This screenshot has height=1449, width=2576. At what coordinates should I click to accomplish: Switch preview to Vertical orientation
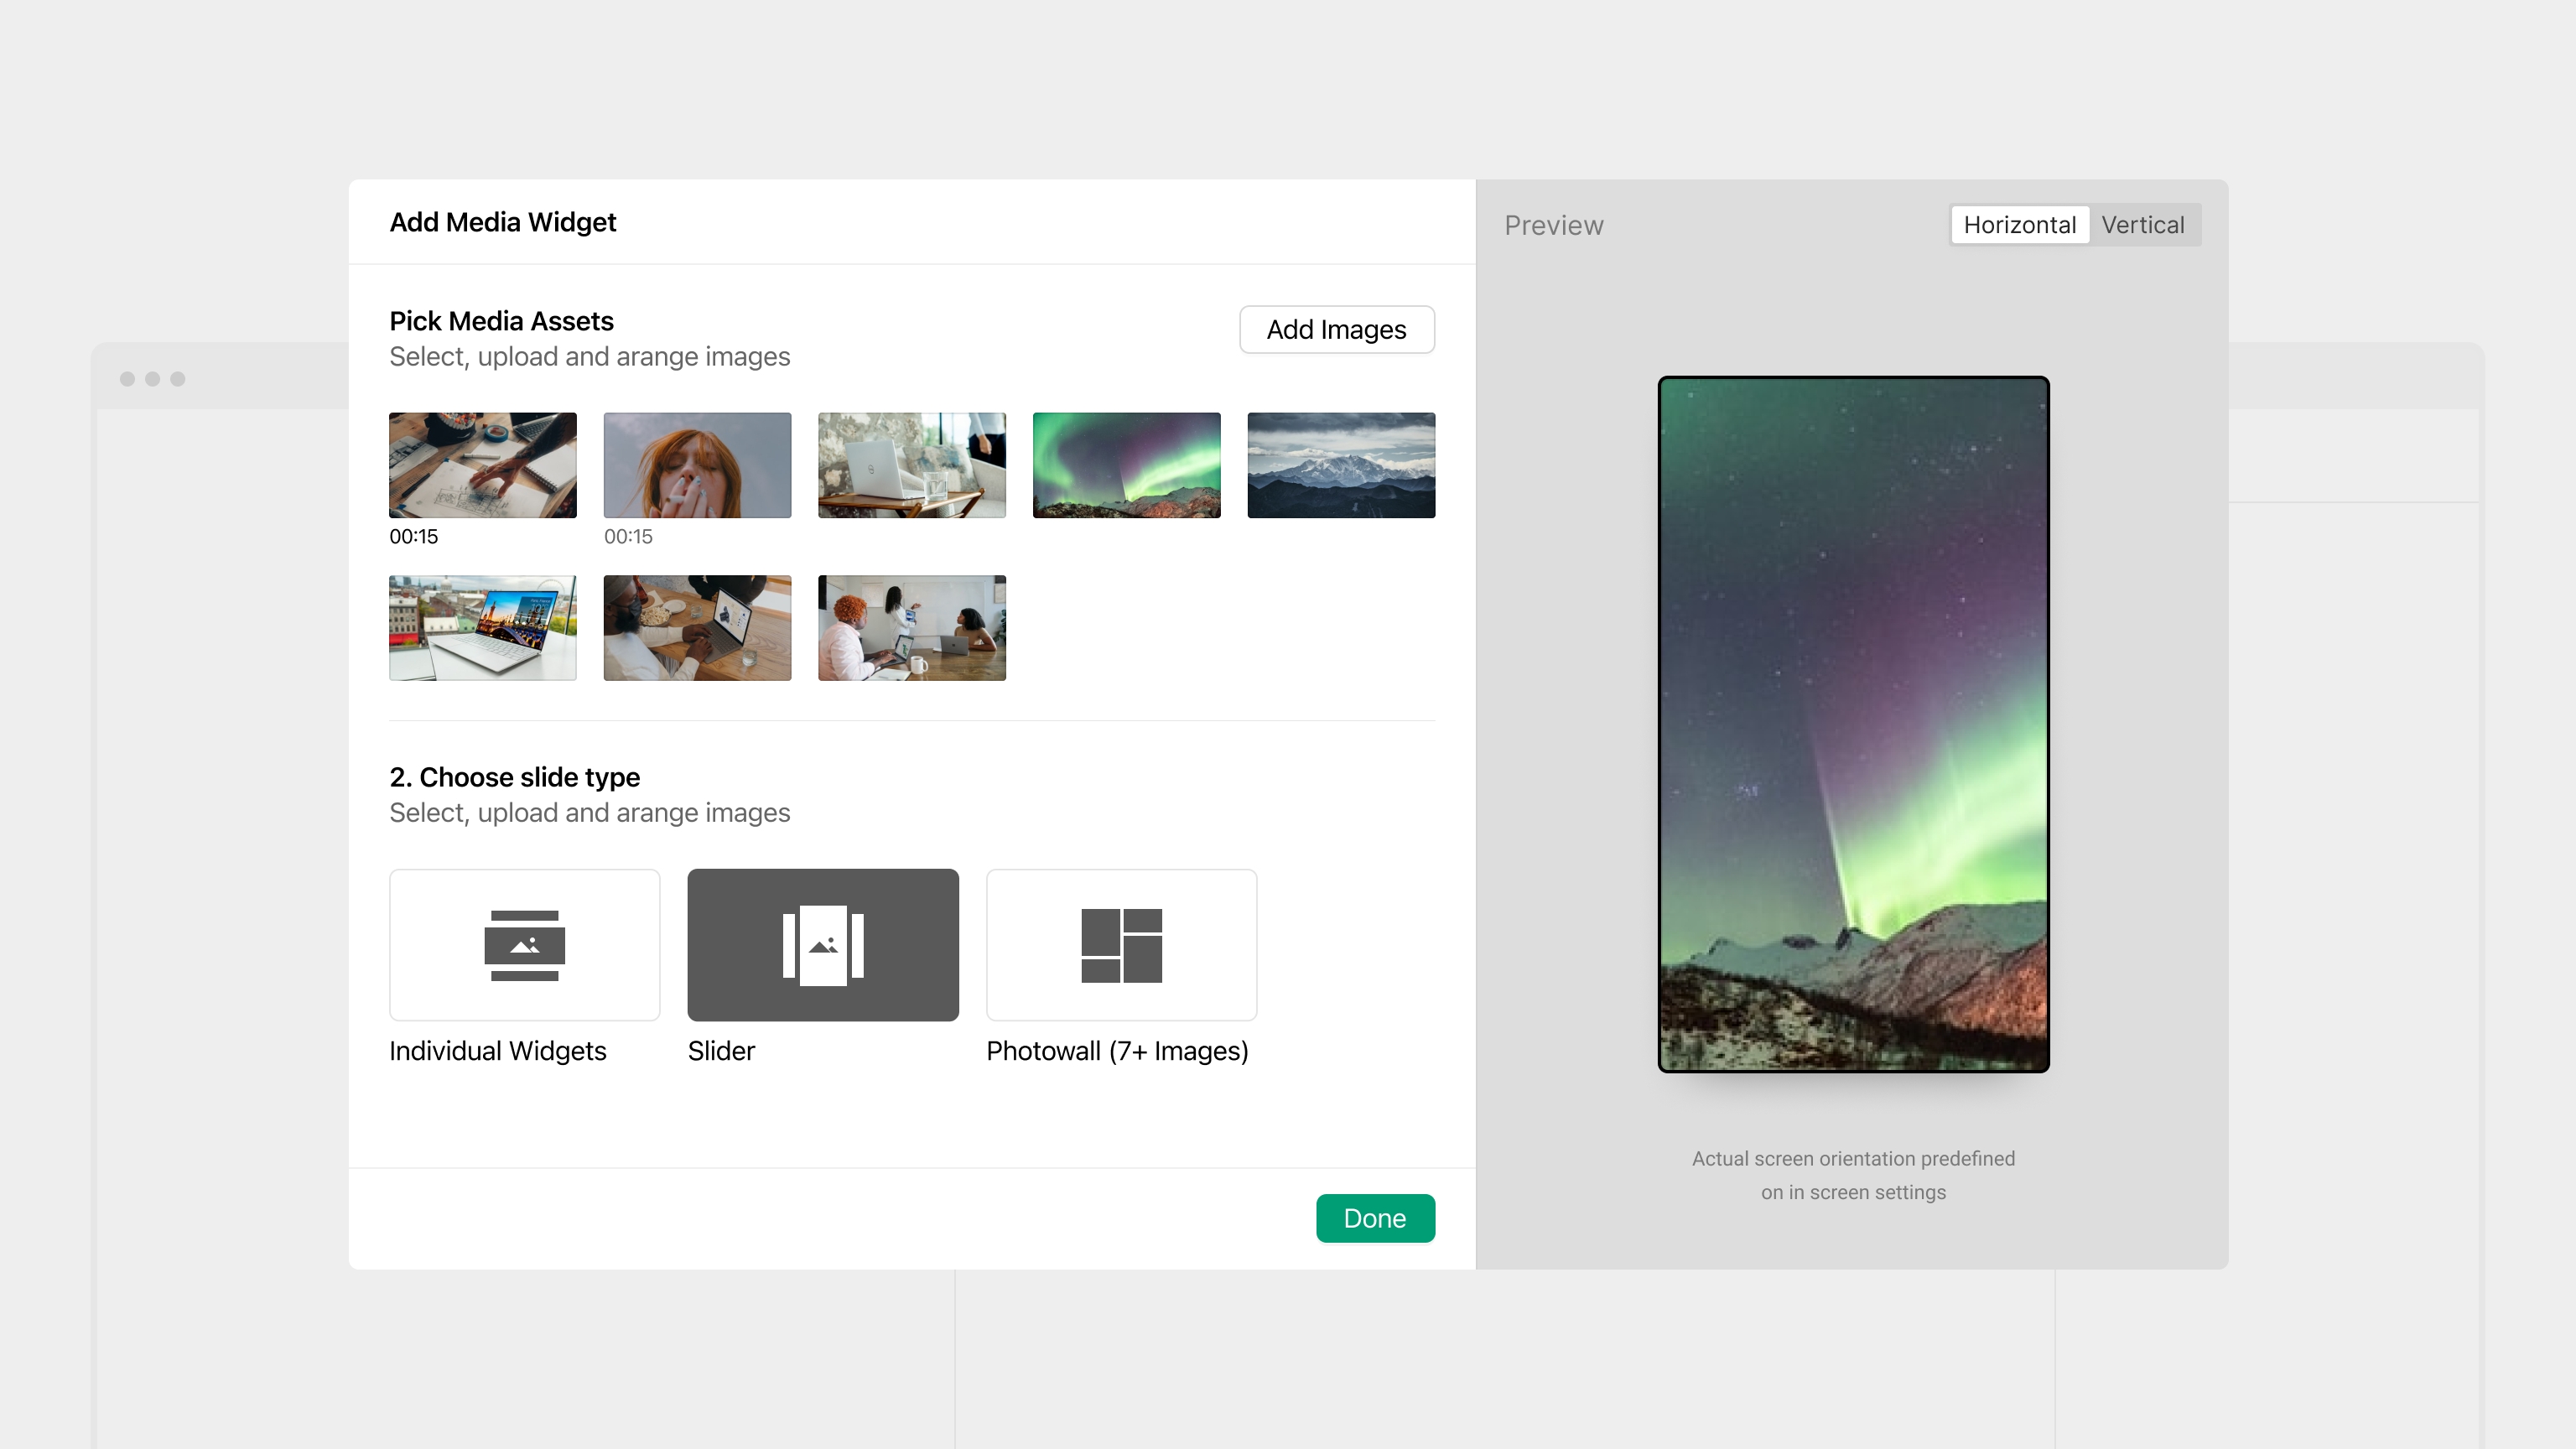point(2142,225)
